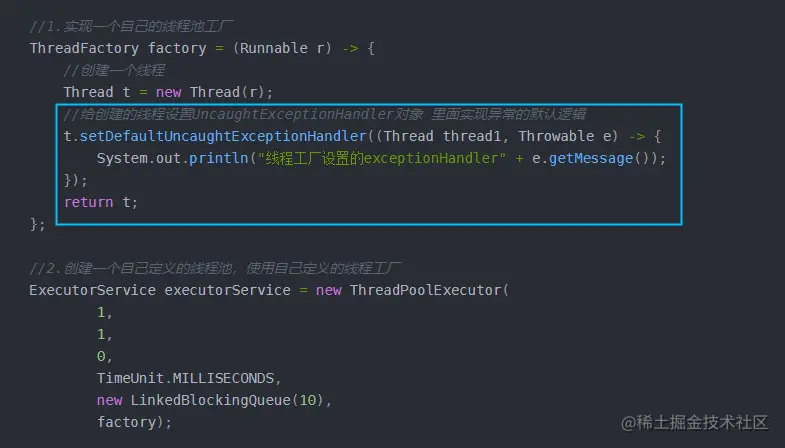Click the 'ThreadFactory factory' declaration line

[x=202, y=48]
